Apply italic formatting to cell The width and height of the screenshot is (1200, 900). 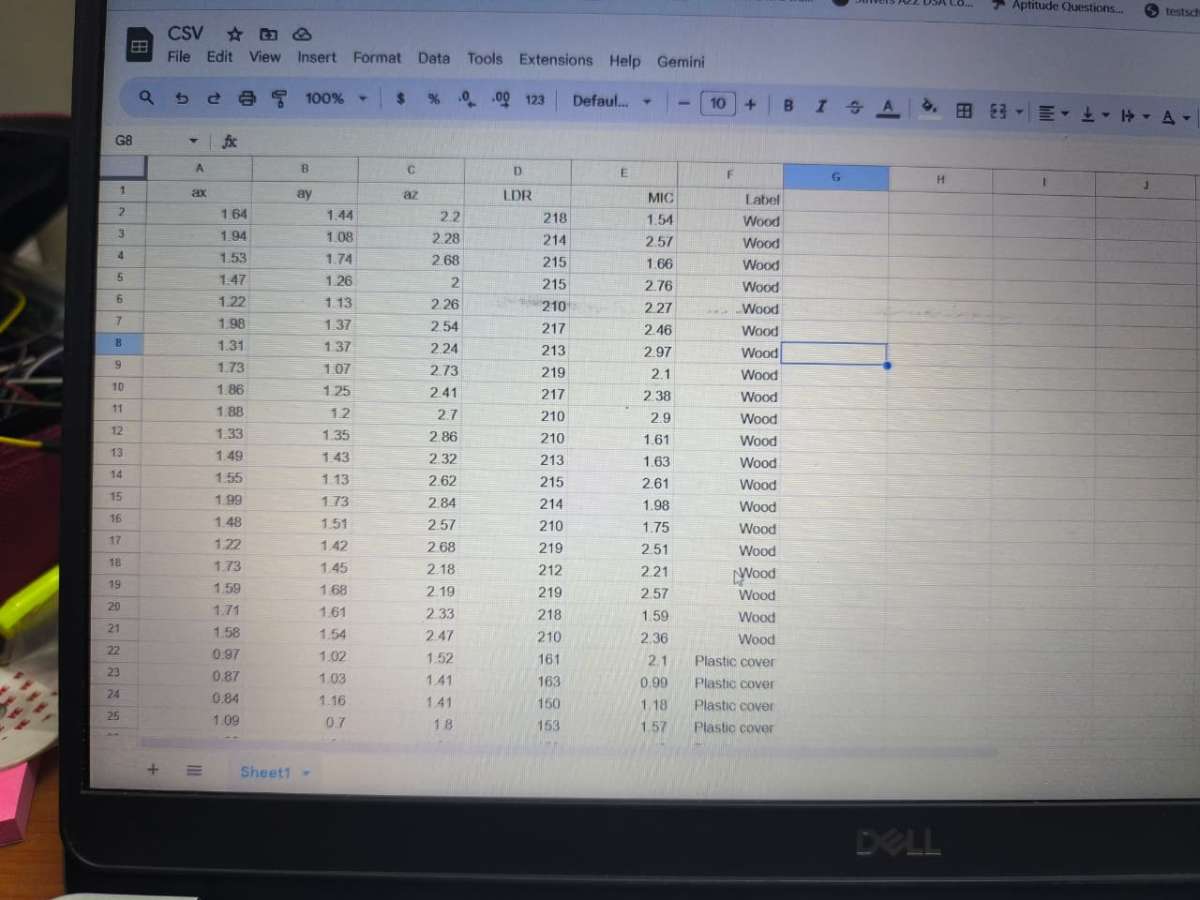coord(821,105)
